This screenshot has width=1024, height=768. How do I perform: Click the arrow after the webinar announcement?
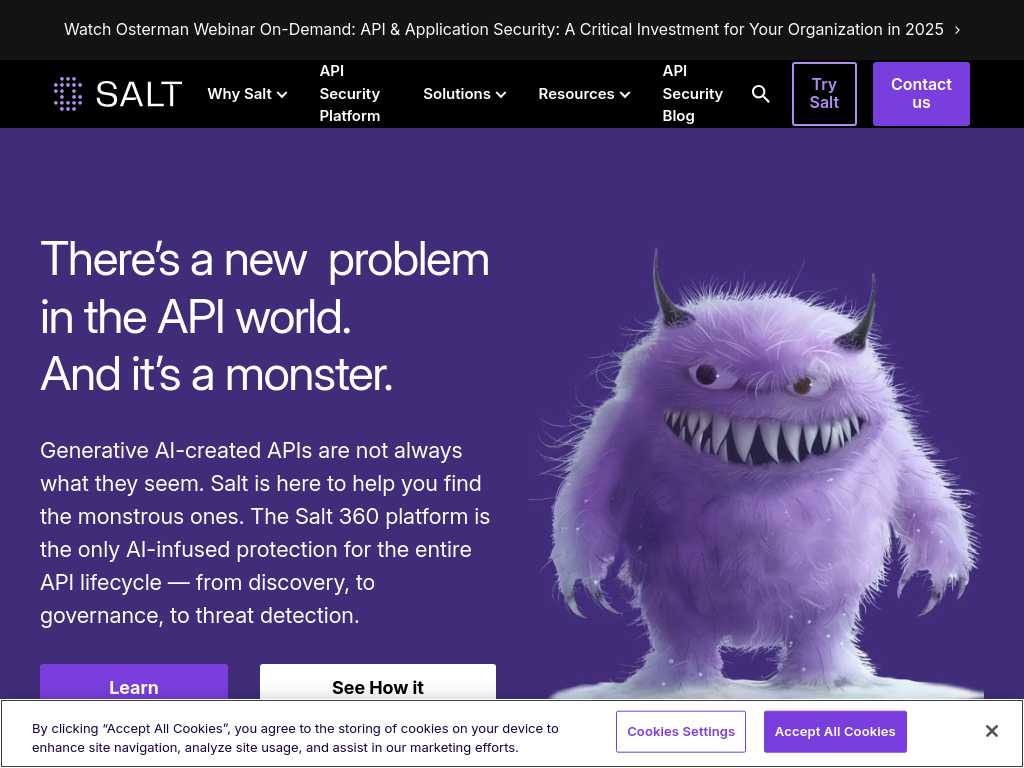957,30
